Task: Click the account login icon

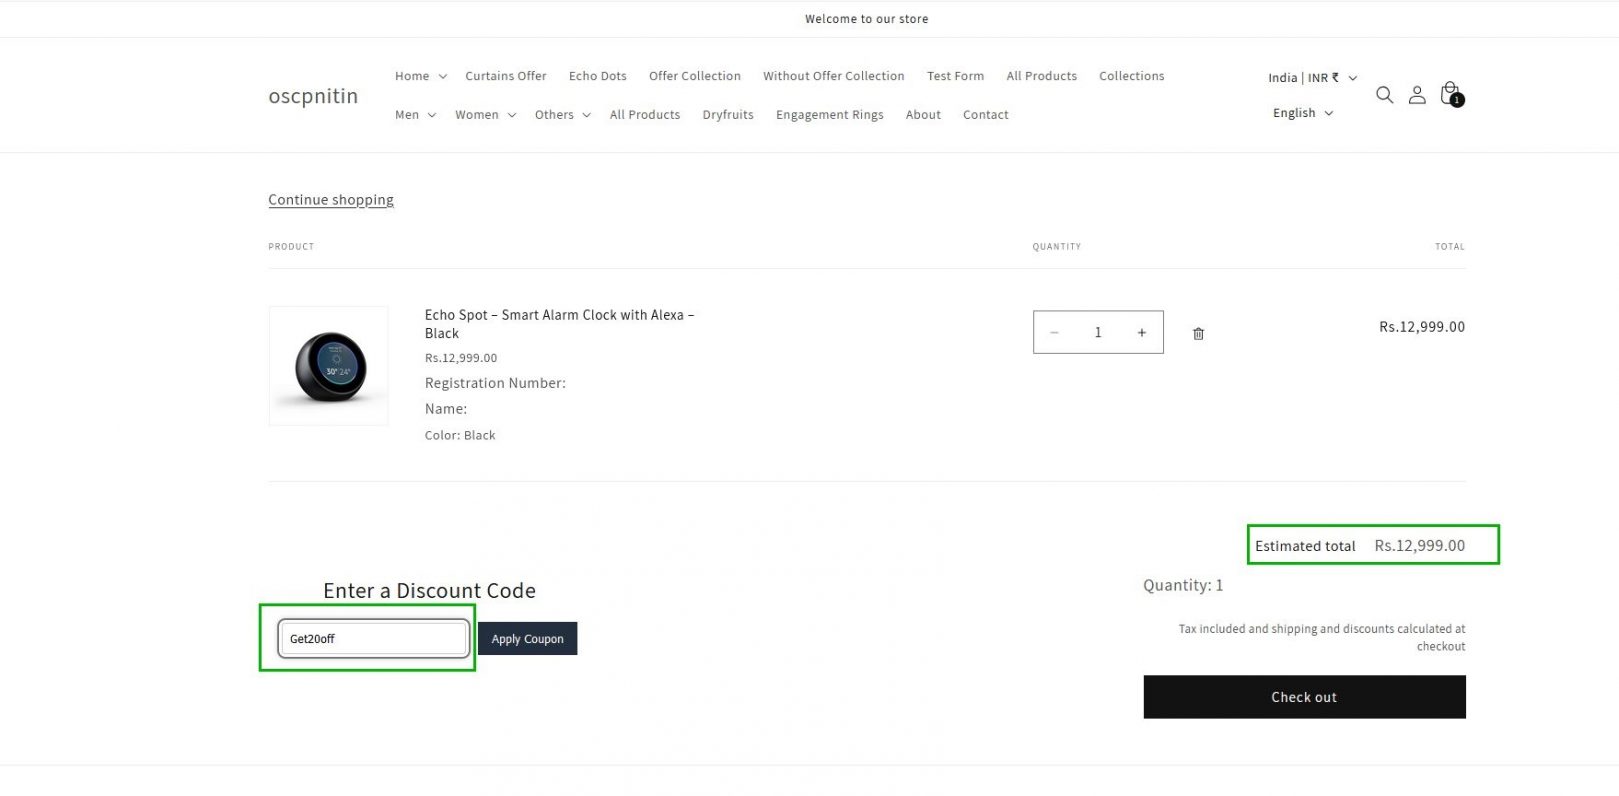Action: (1417, 95)
